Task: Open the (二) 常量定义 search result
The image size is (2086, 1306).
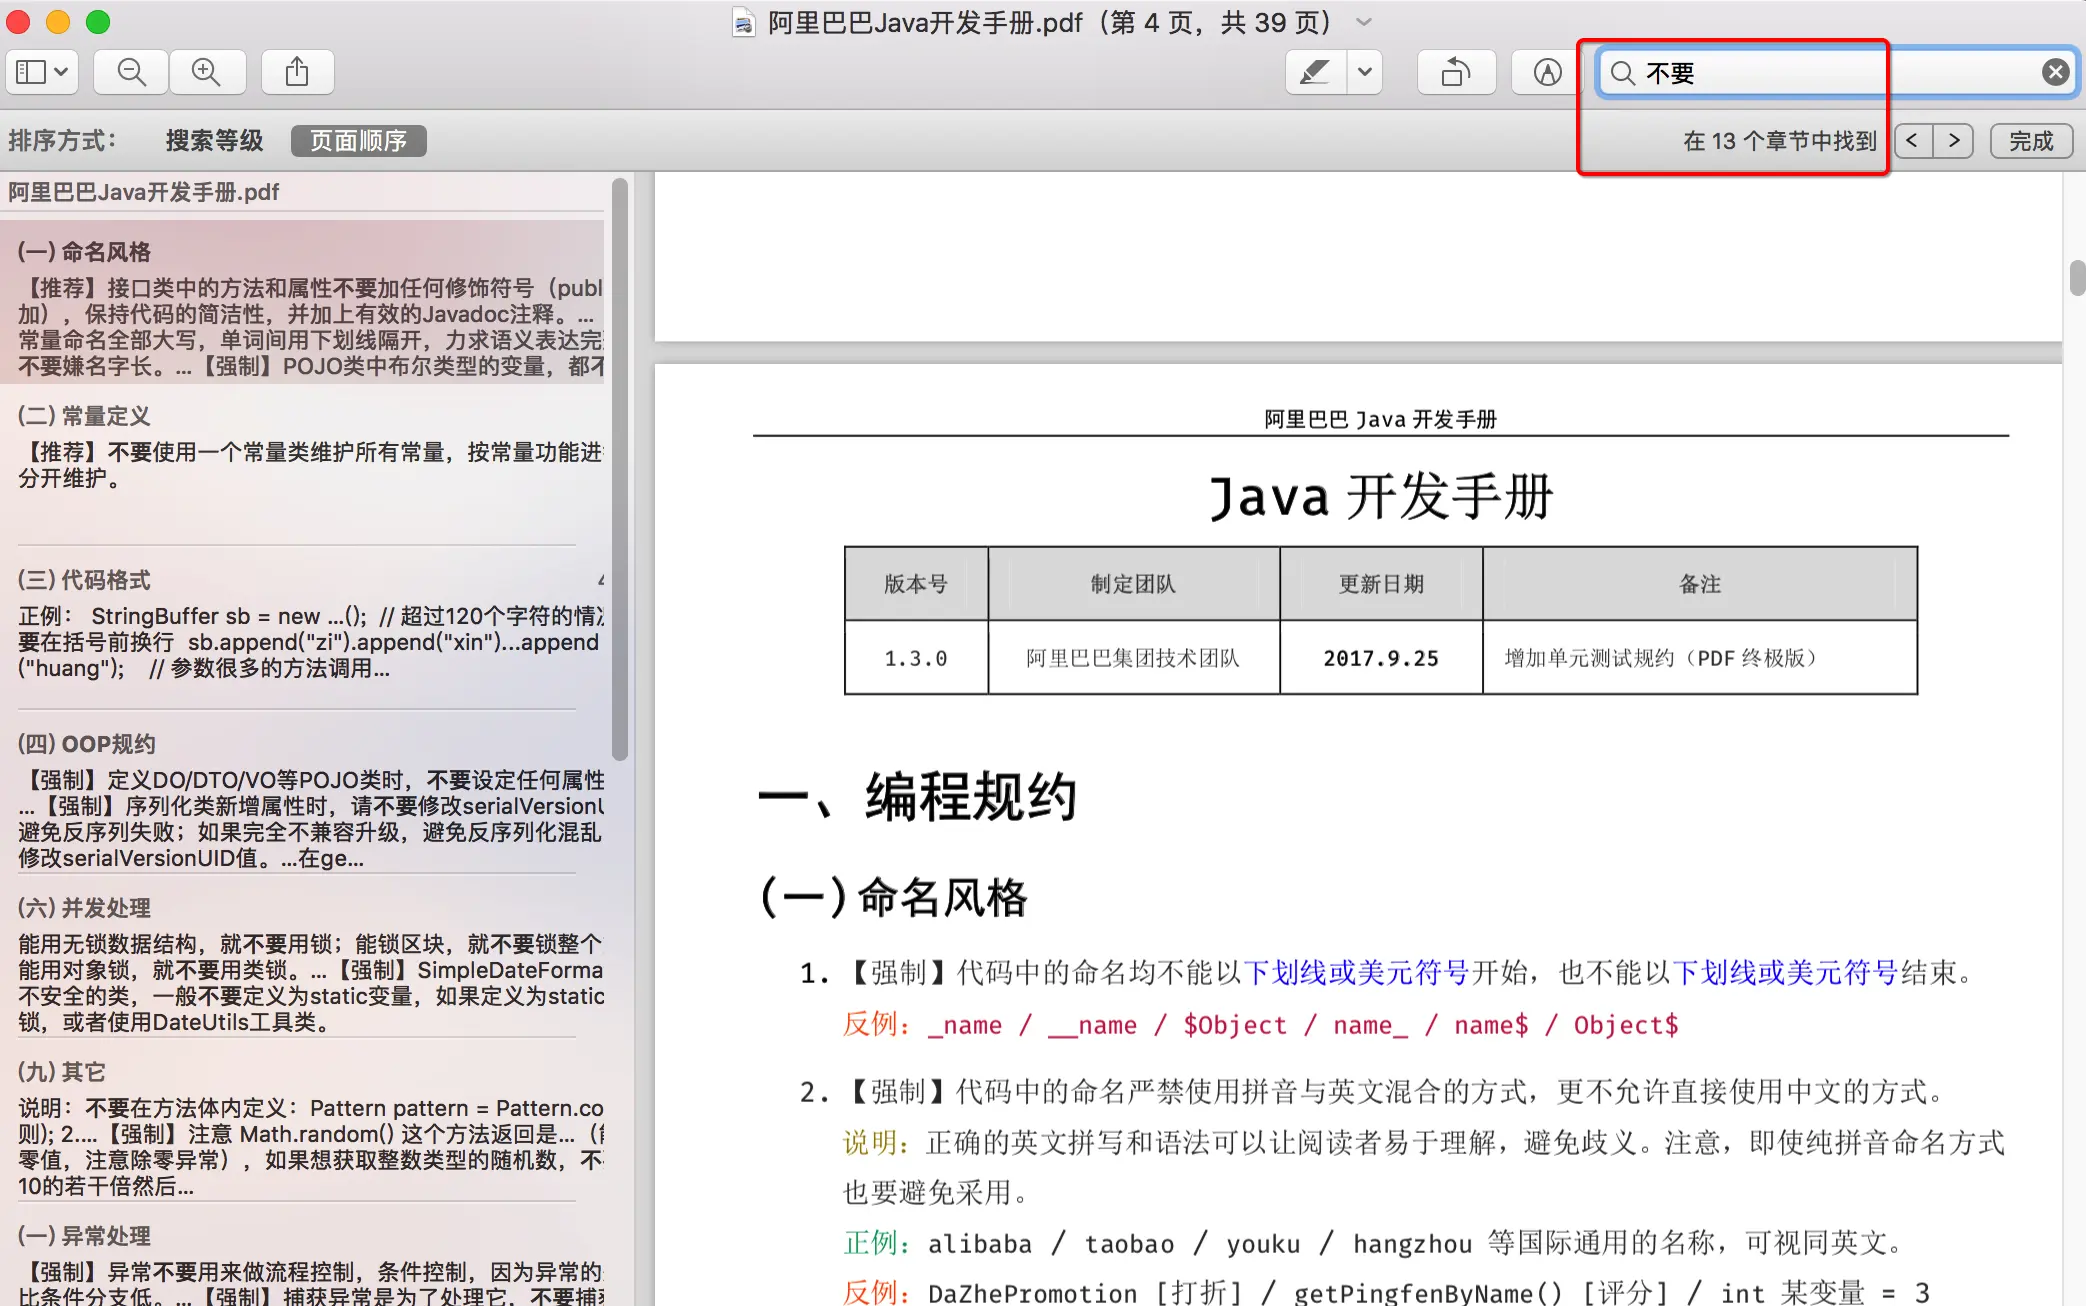Action: [303, 465]
